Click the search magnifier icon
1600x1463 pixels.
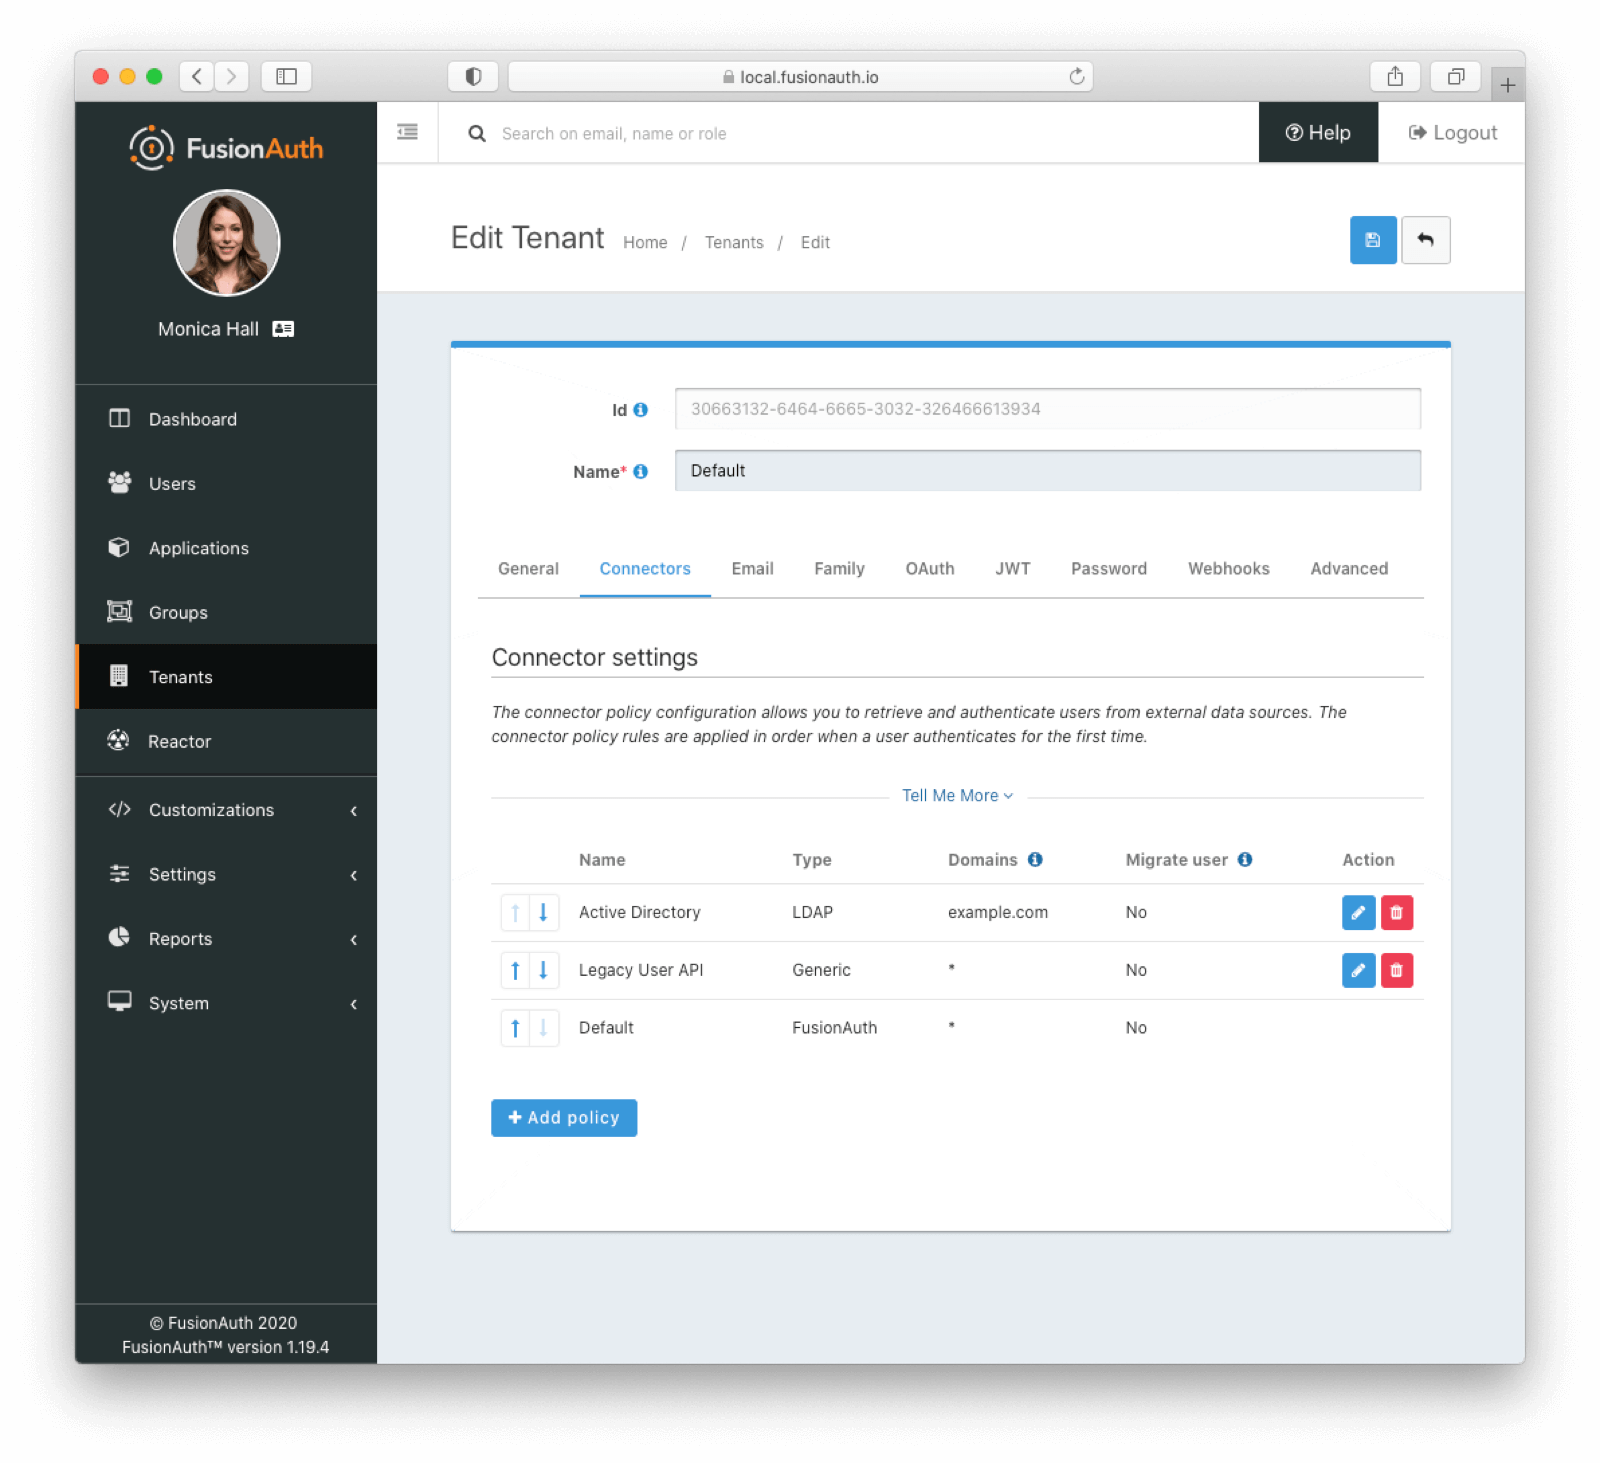(477, 133)
